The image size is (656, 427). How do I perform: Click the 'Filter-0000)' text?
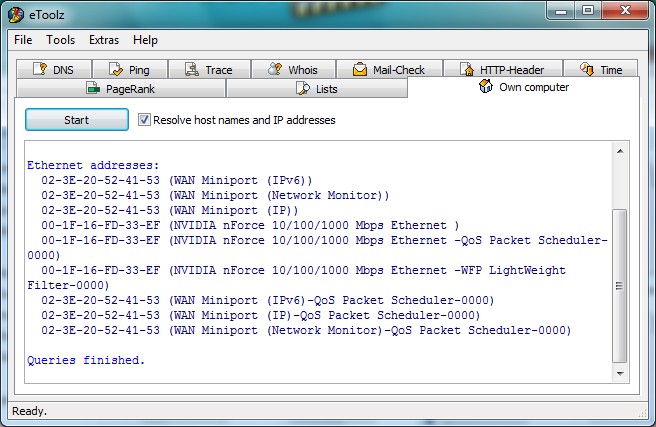pyautogui.click(x=68, y=285)
